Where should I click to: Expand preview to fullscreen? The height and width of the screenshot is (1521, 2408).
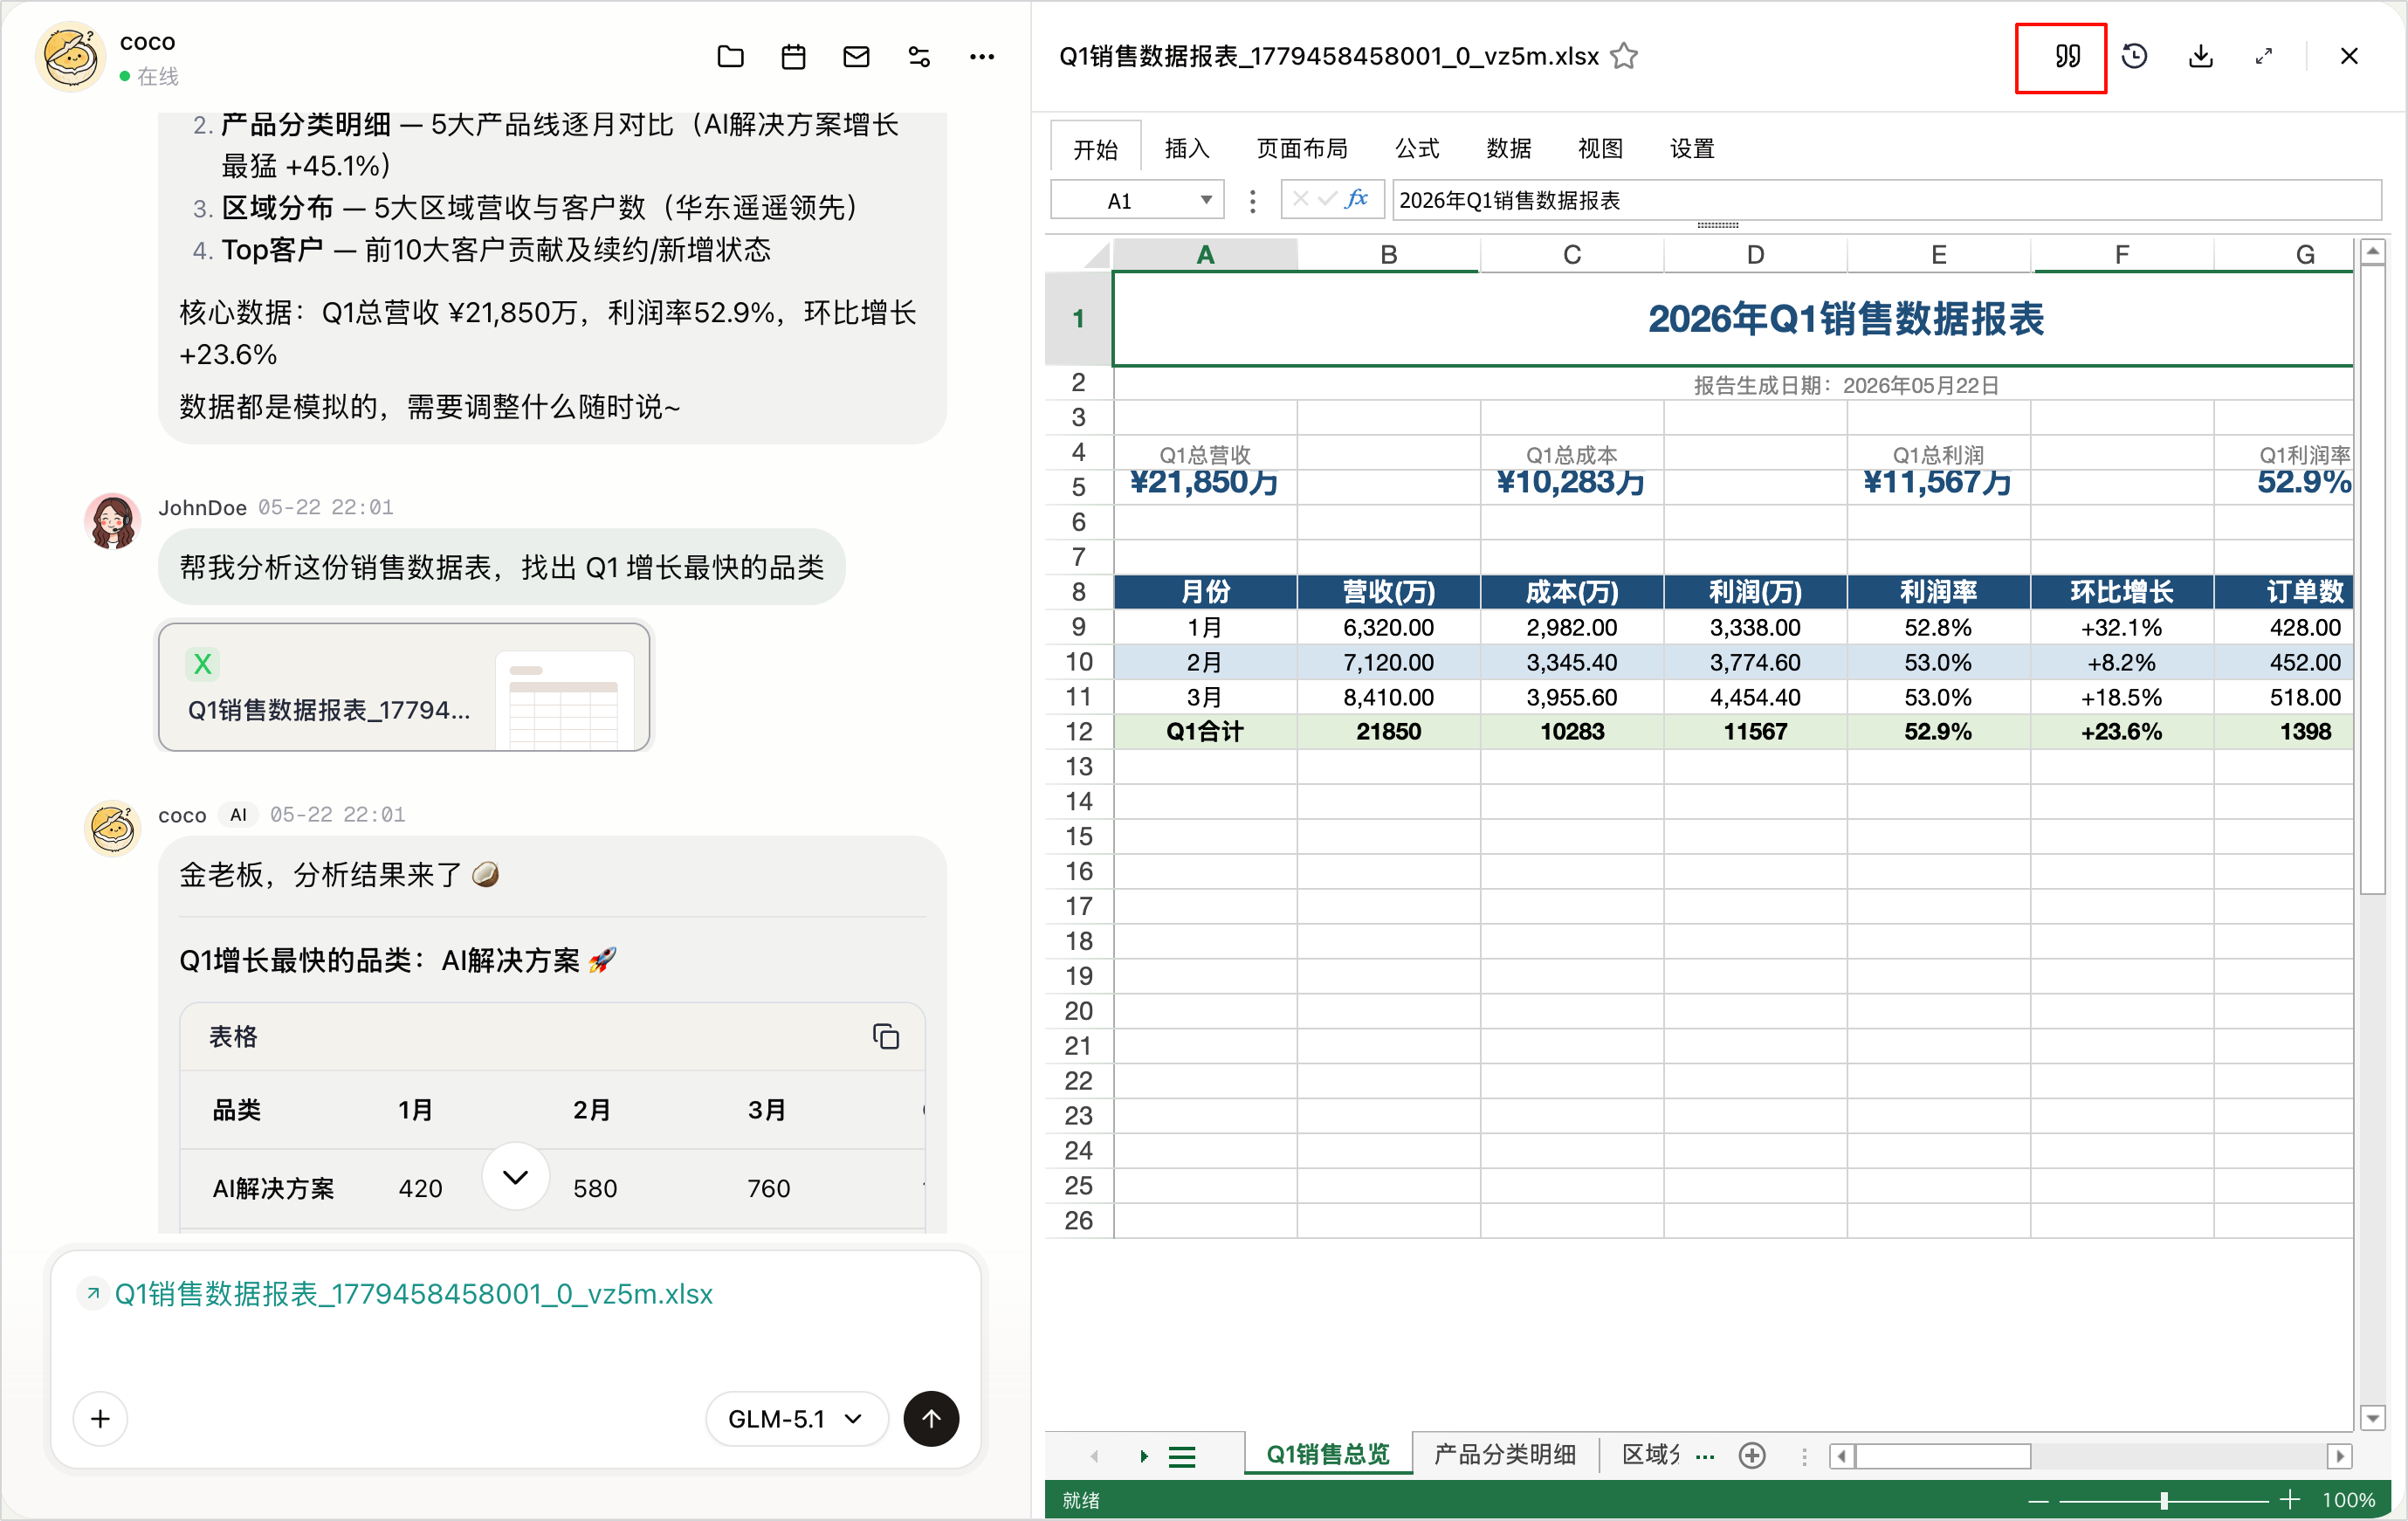click(x=2263, y=57)
